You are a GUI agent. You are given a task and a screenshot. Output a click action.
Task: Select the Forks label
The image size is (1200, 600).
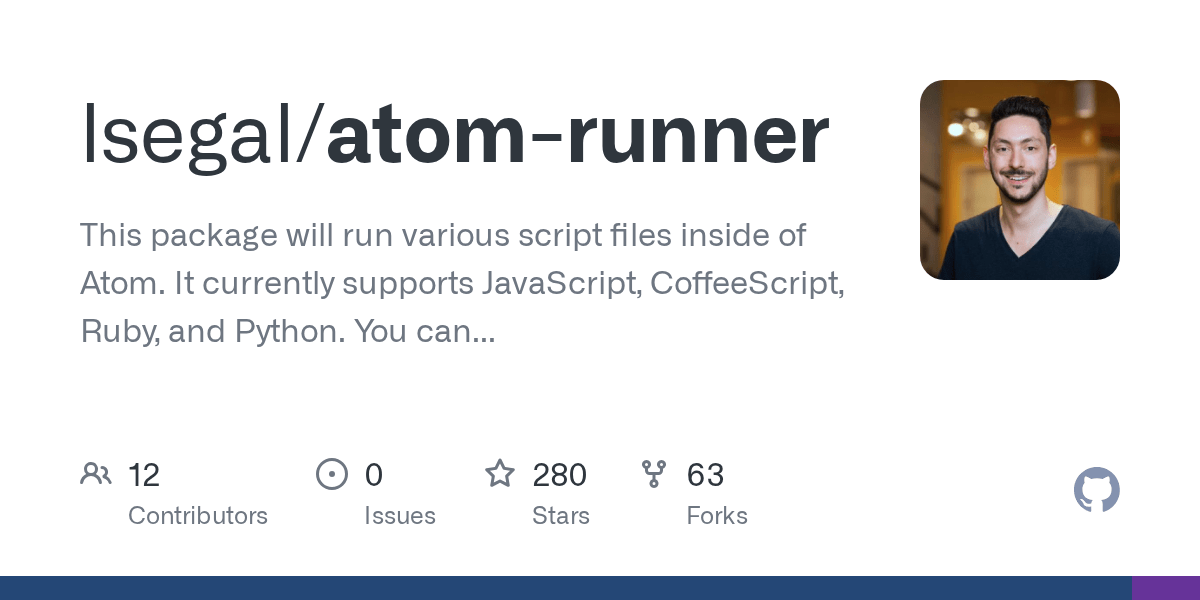(x=717, y=516)
